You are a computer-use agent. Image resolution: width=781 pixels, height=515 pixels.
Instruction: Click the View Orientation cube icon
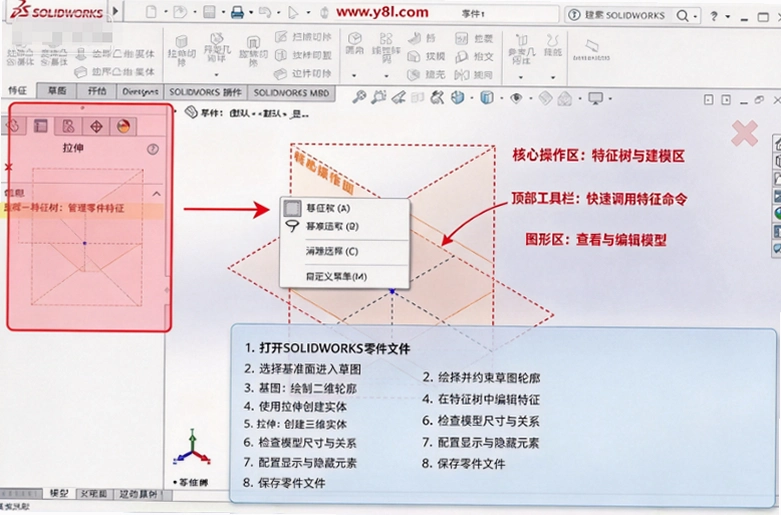457,97
